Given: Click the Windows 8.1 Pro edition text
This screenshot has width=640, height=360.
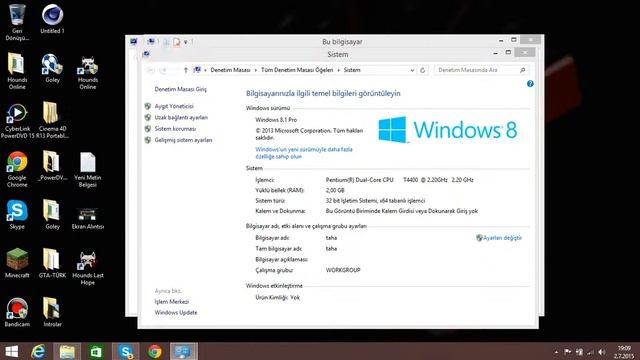Looking at the screenshot, I should [x=276, y=120].
